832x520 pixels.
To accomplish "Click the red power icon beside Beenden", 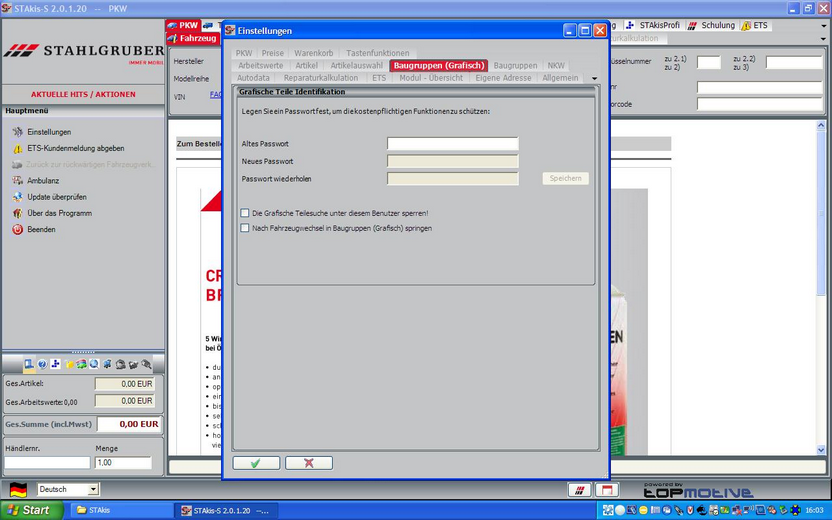I will (x=18, y=229).
